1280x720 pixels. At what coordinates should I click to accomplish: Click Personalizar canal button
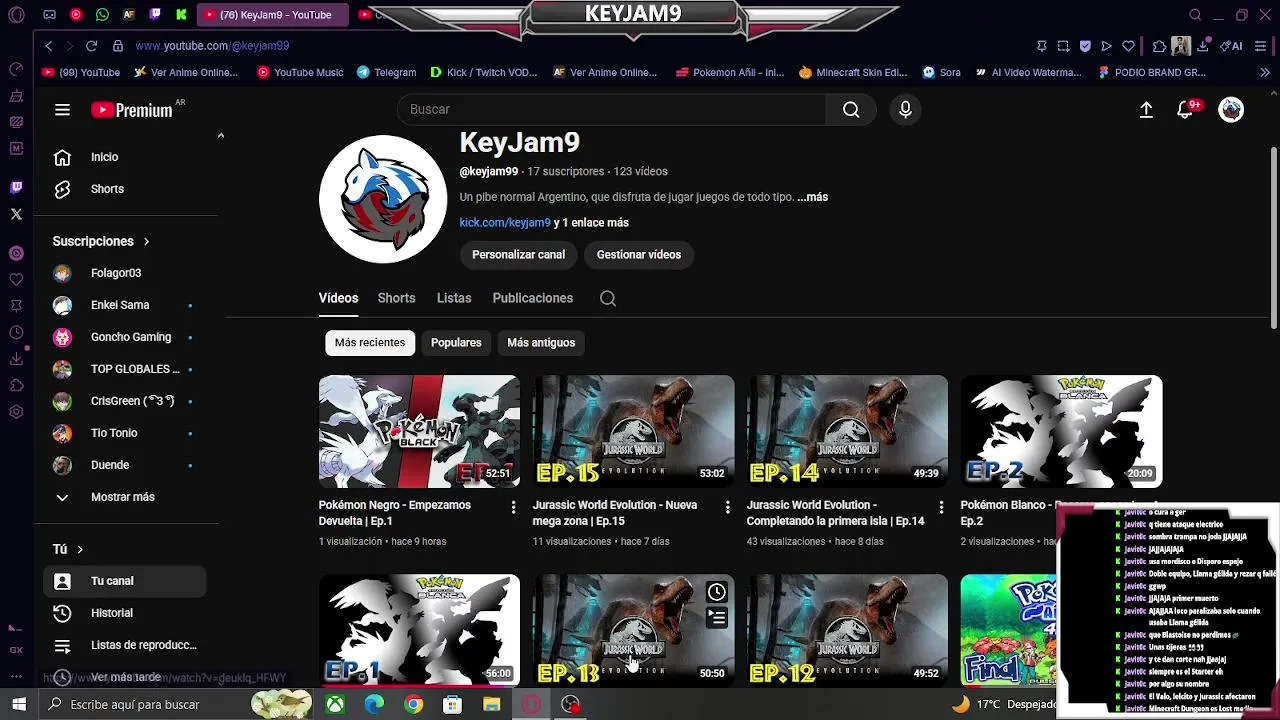coord(518,255)
